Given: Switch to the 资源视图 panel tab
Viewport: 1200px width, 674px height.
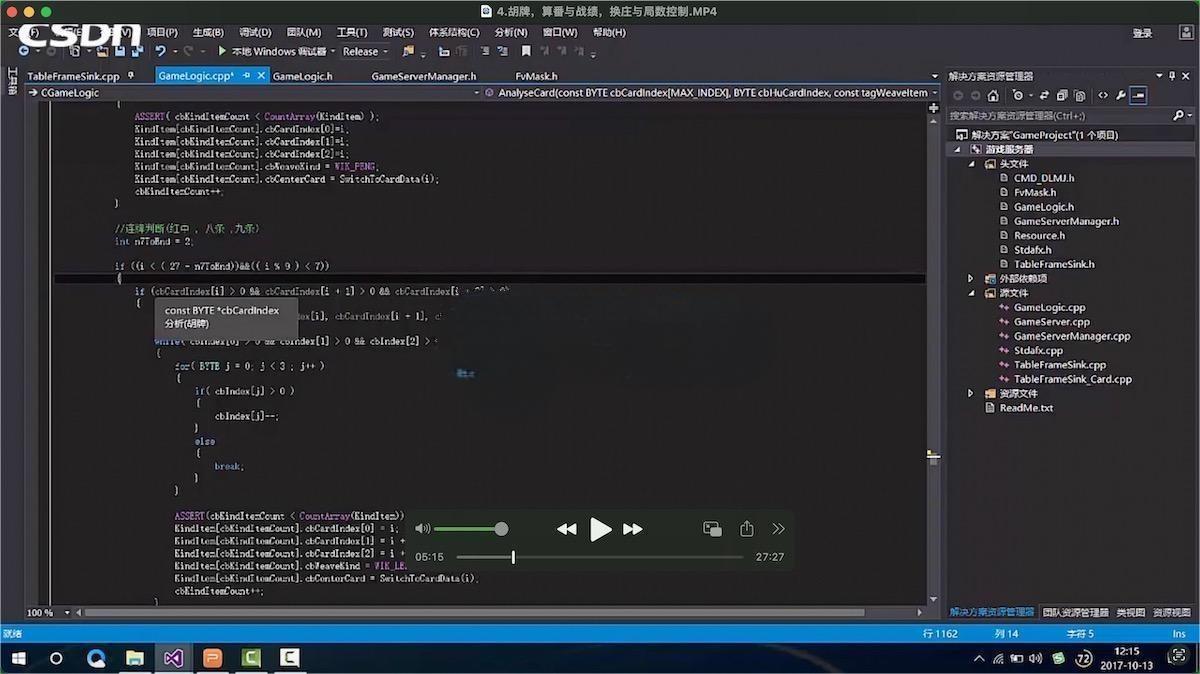Looking at the screenshot, I should point(1171,612).
